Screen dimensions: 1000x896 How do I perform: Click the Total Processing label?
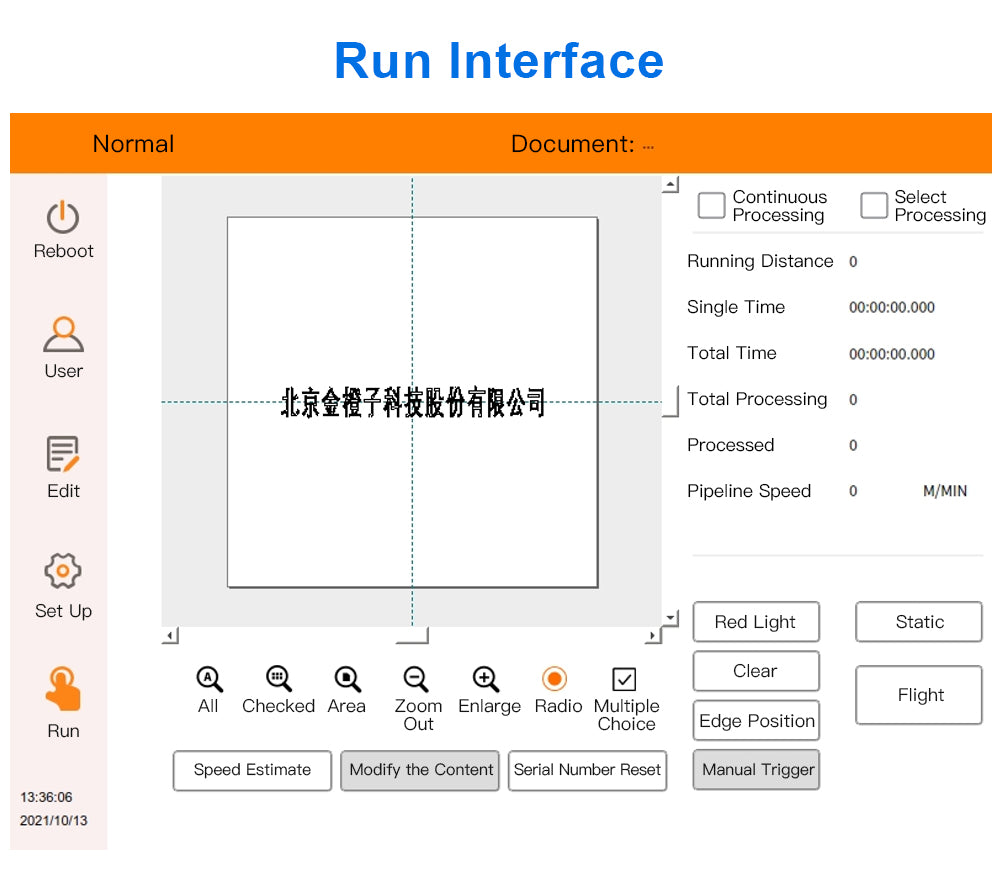pyautogui.click(x=757, y=399)
